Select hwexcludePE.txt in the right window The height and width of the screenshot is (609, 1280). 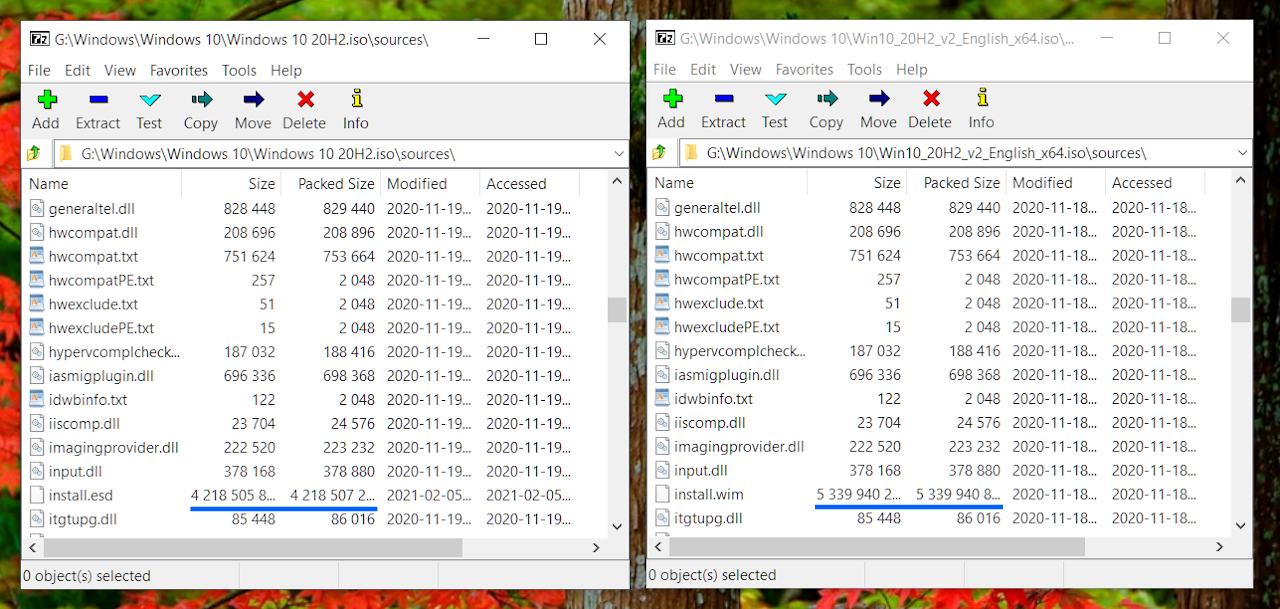[727, 327]
